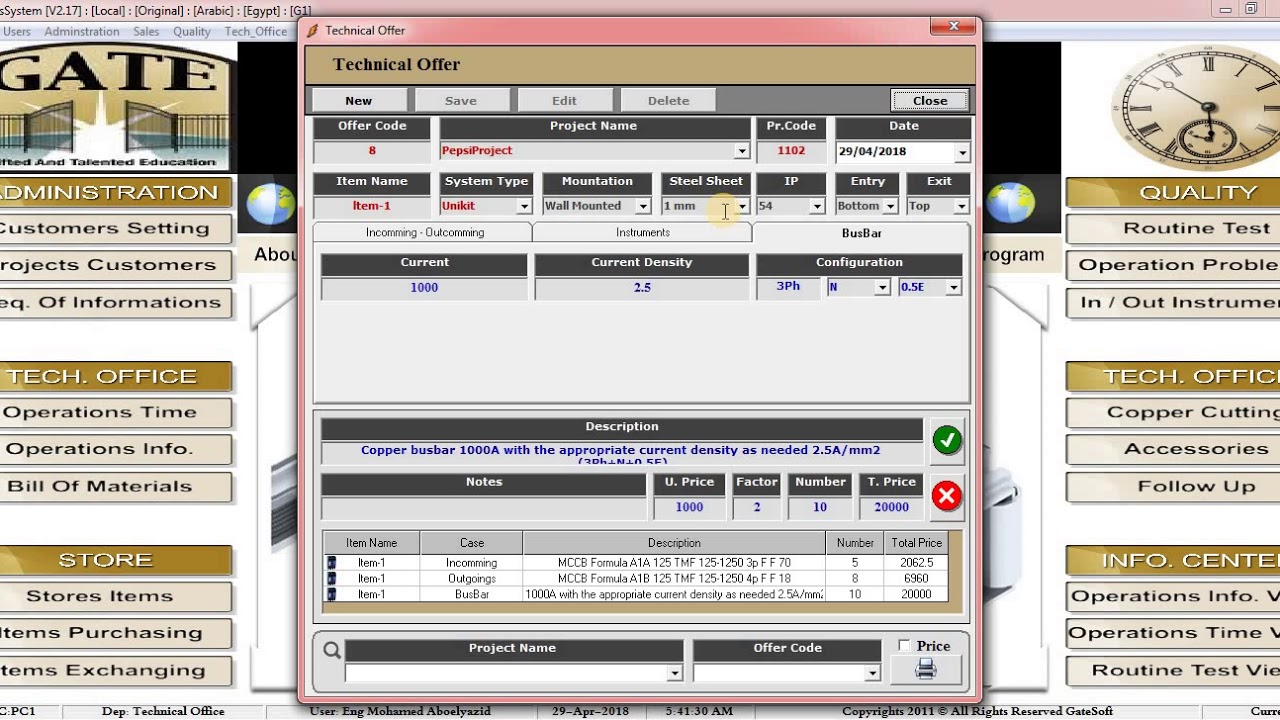
Task: Expand the Entry dropdown
Action: click(890, 206)
